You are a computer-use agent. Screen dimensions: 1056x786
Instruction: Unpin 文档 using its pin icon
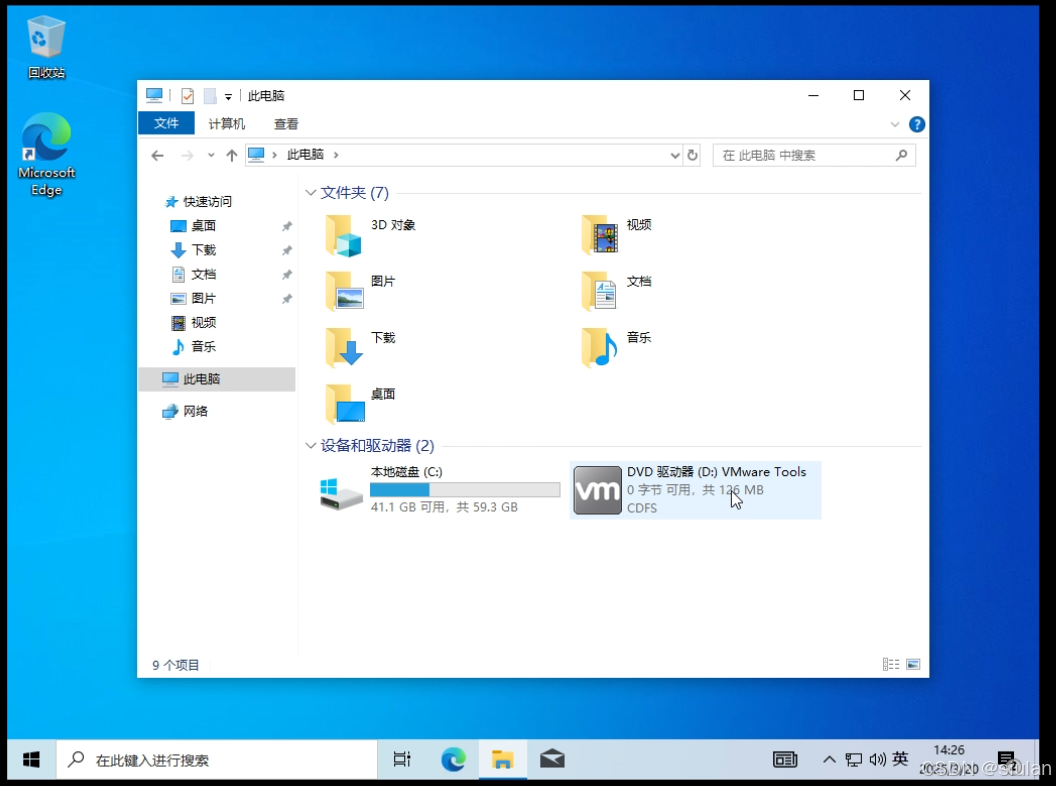(287, 275)
